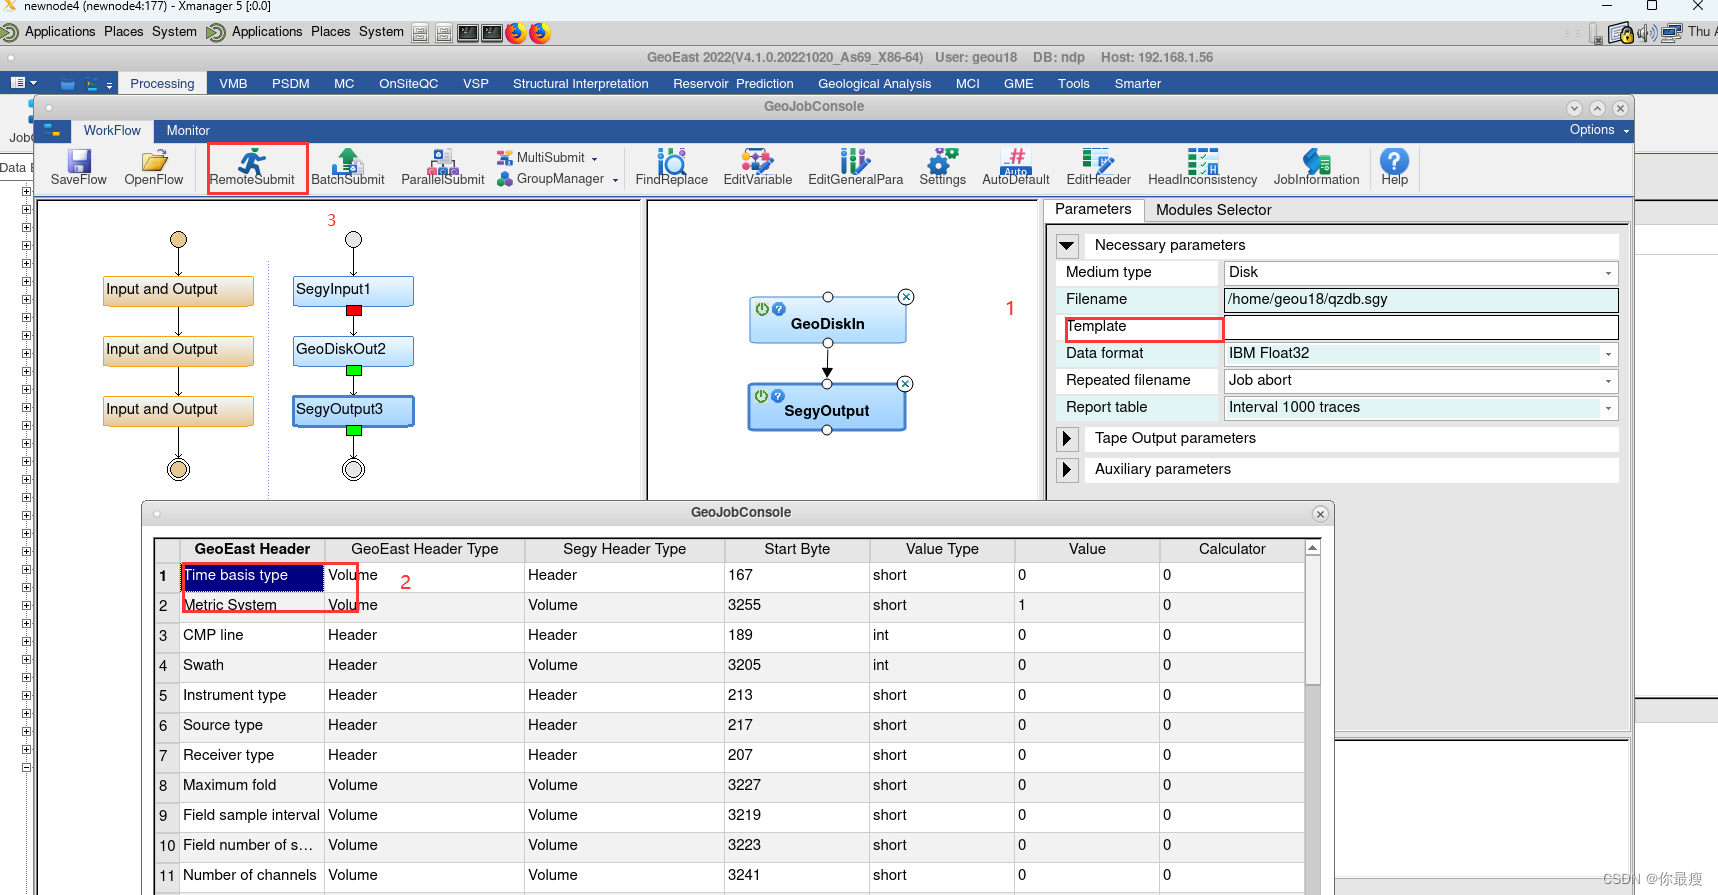Switch to the Monitor tab
1718x895 pixels.
[x=188, y=131]
